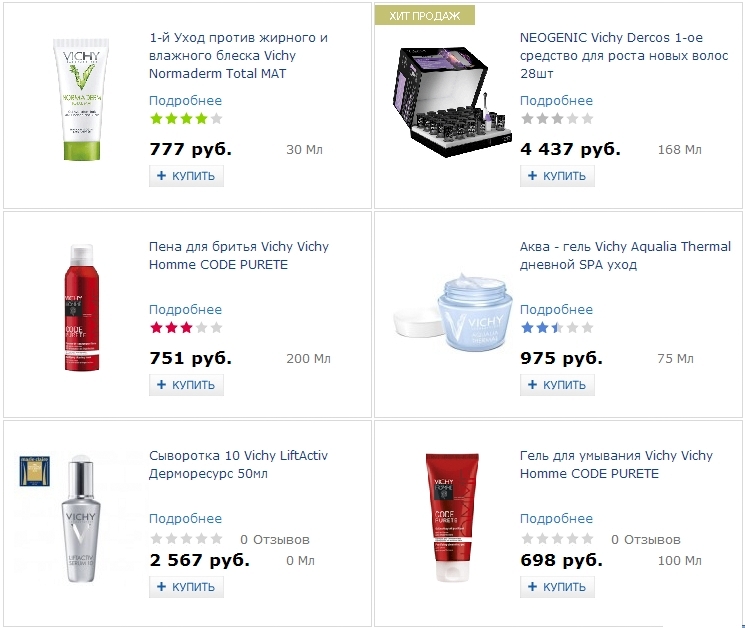
Task: Click the ХИТ ПРОДАЖ bestseller badge
Action: point(425,15)
